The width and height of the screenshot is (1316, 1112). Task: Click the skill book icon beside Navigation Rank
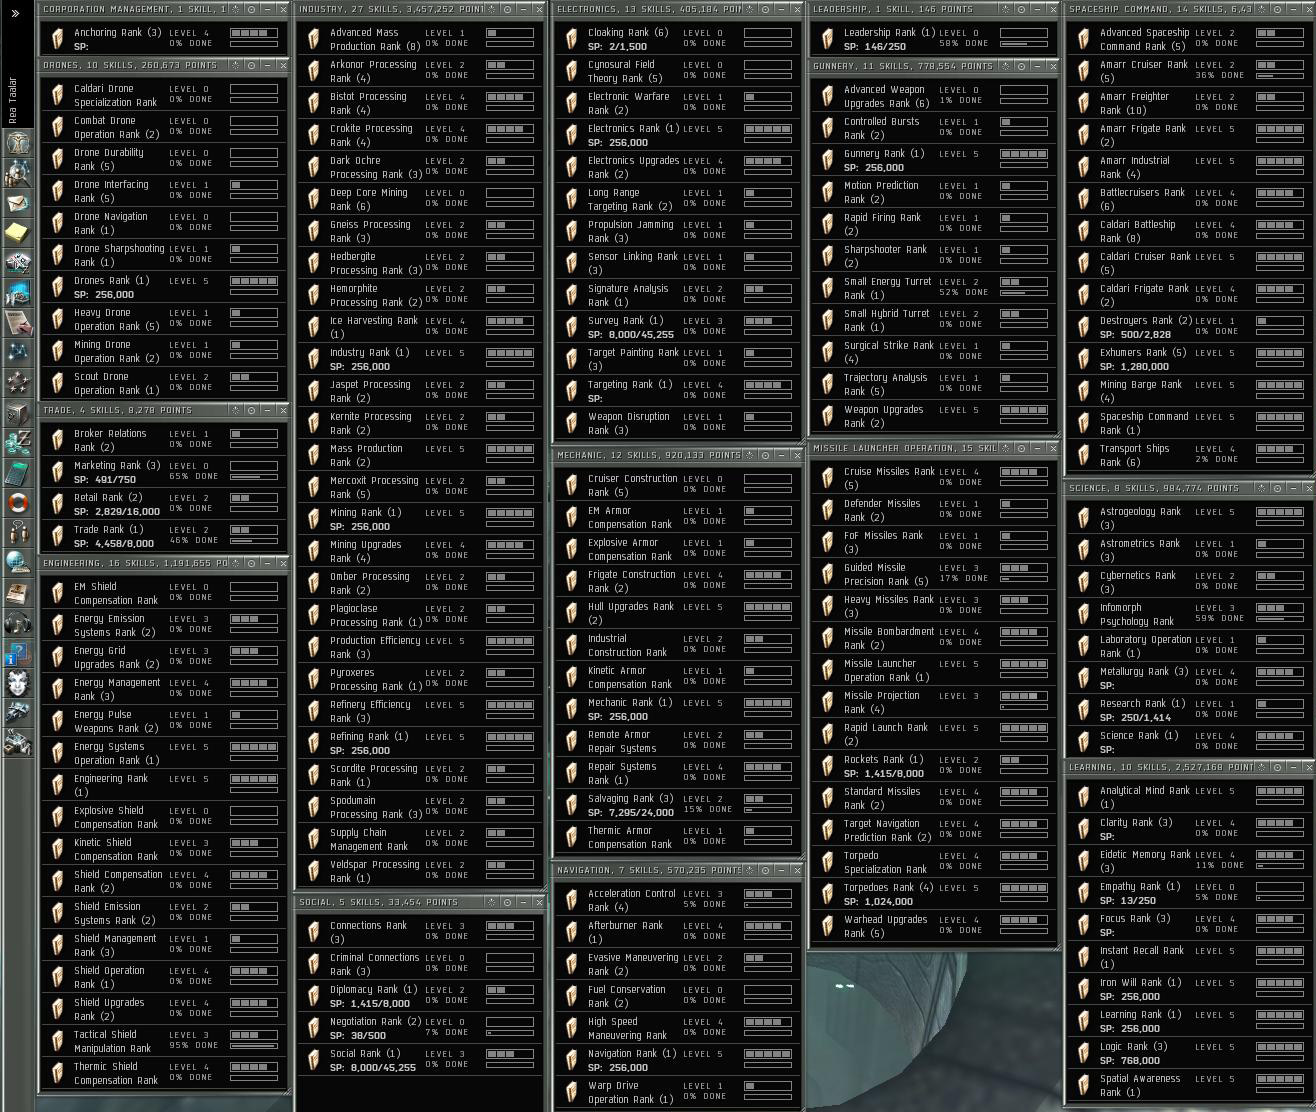[572, 1060]
